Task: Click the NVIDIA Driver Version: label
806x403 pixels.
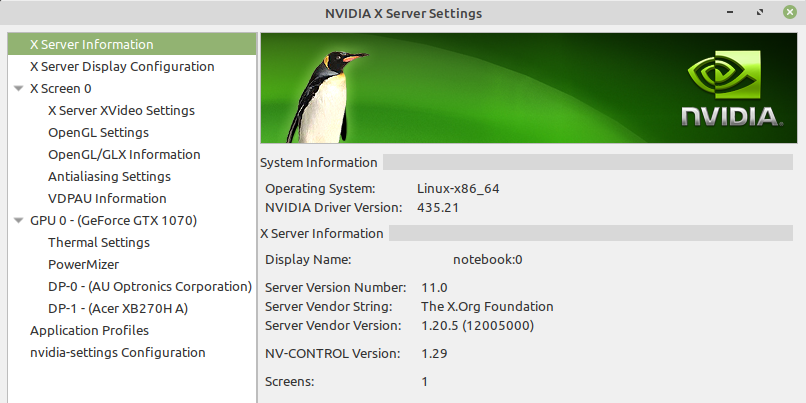Action: point(334,208)
